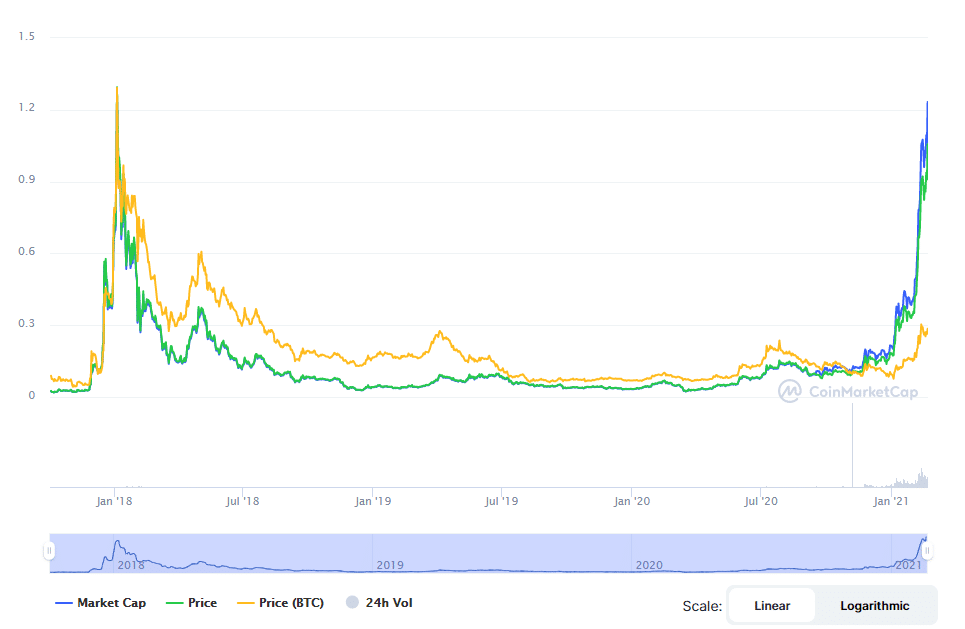Select 2021 in the range navigator
Image resolution: width=965 pixels, height=629 pixels.
[907, 565]
